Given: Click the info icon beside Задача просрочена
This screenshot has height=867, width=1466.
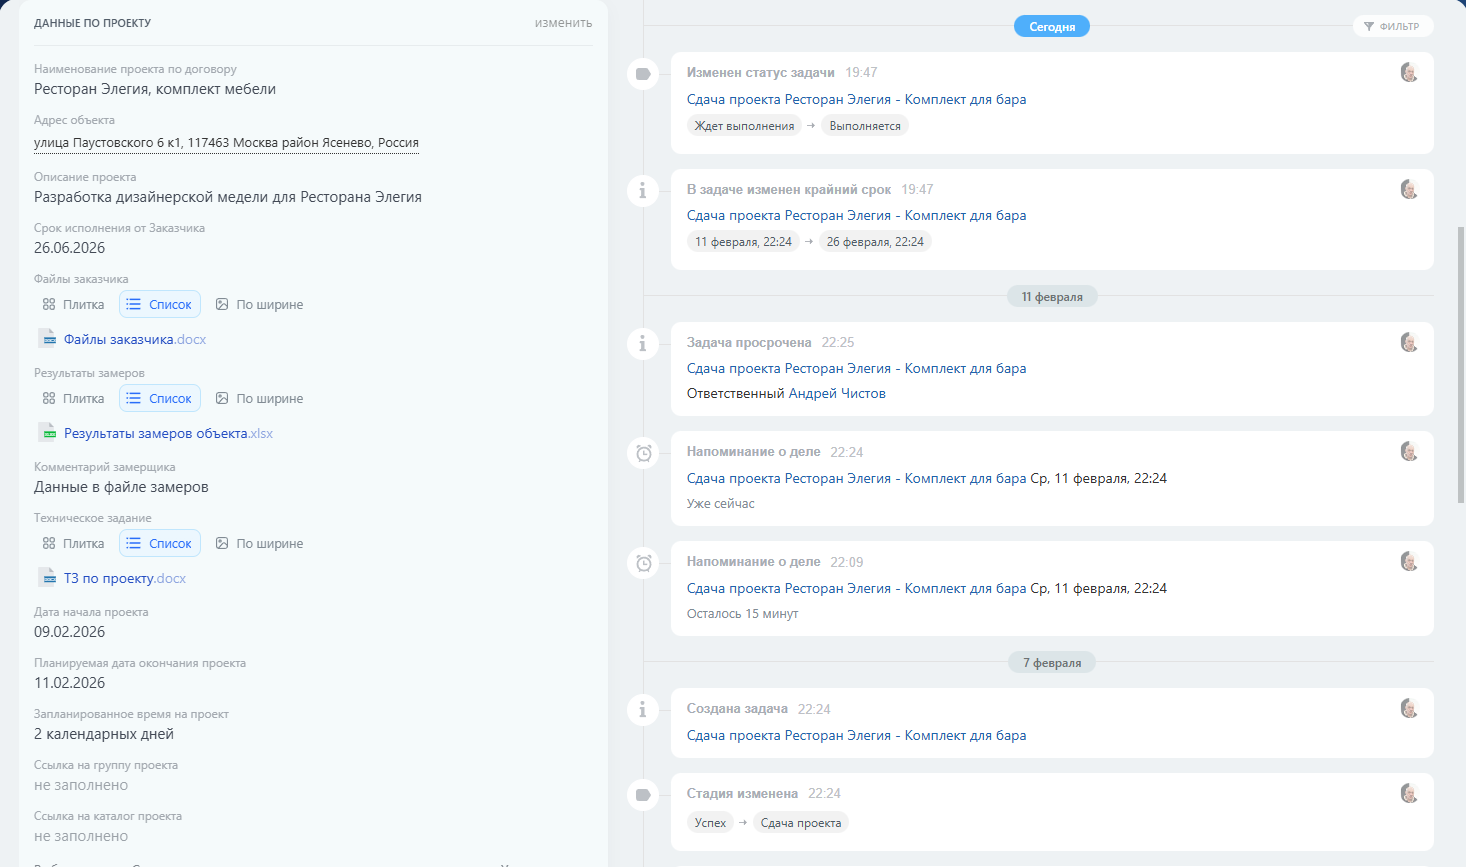Looking at the screenshot, I should coord(643,344).
